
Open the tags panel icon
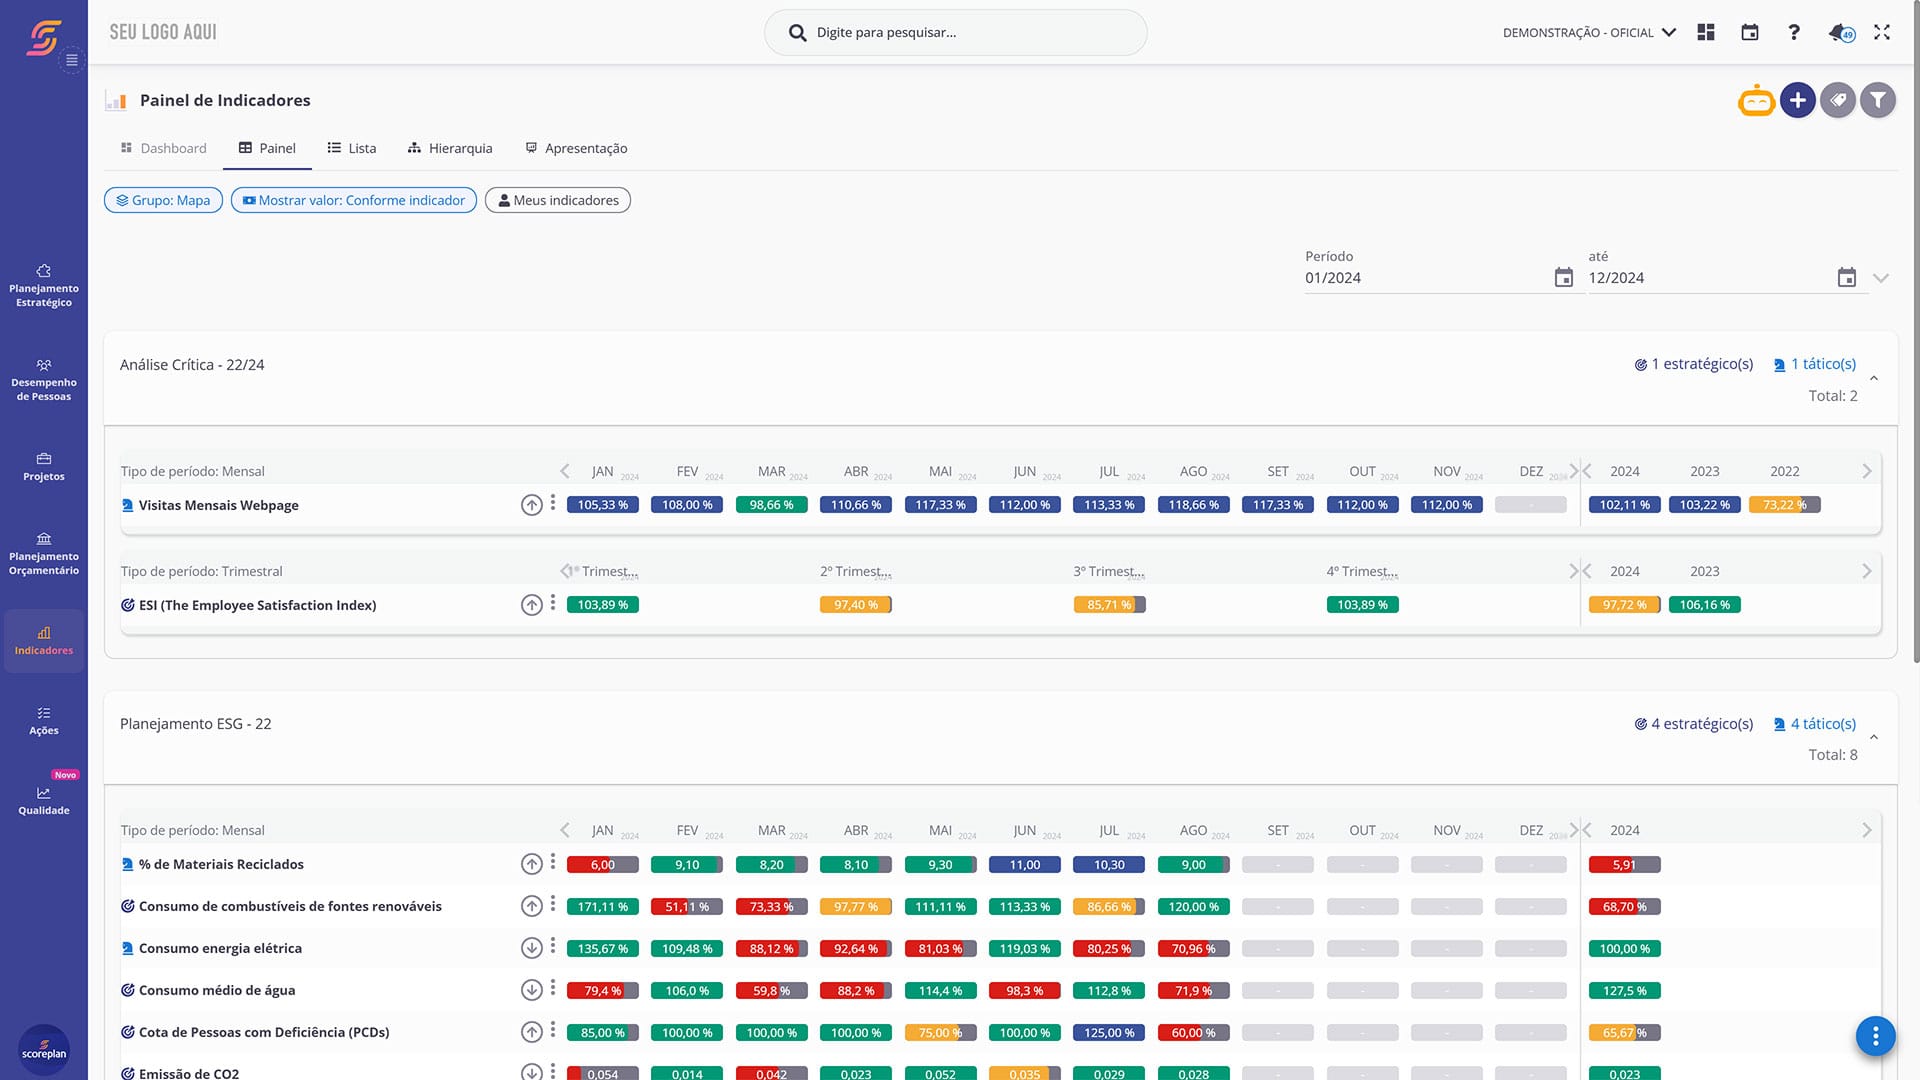pos(1838,100)
